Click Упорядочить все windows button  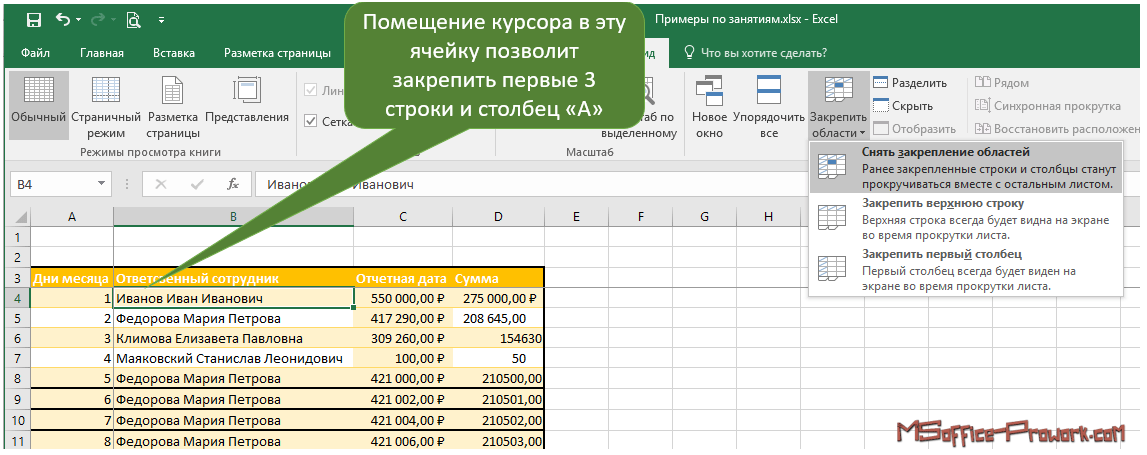tap(768, 106)
